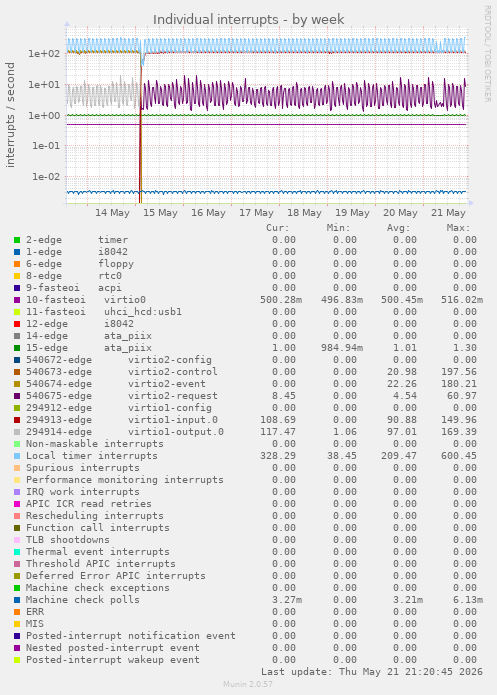Click the 10-fasteoi virtio0 purple legend swatch
Viewport: 497px width, 695px height.
pyautogui.click(x=17, y=300)
